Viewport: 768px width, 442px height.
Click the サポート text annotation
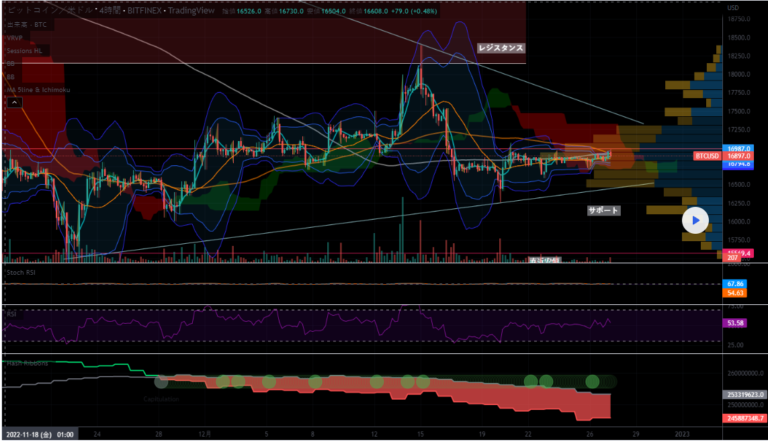tap(603, 211)
